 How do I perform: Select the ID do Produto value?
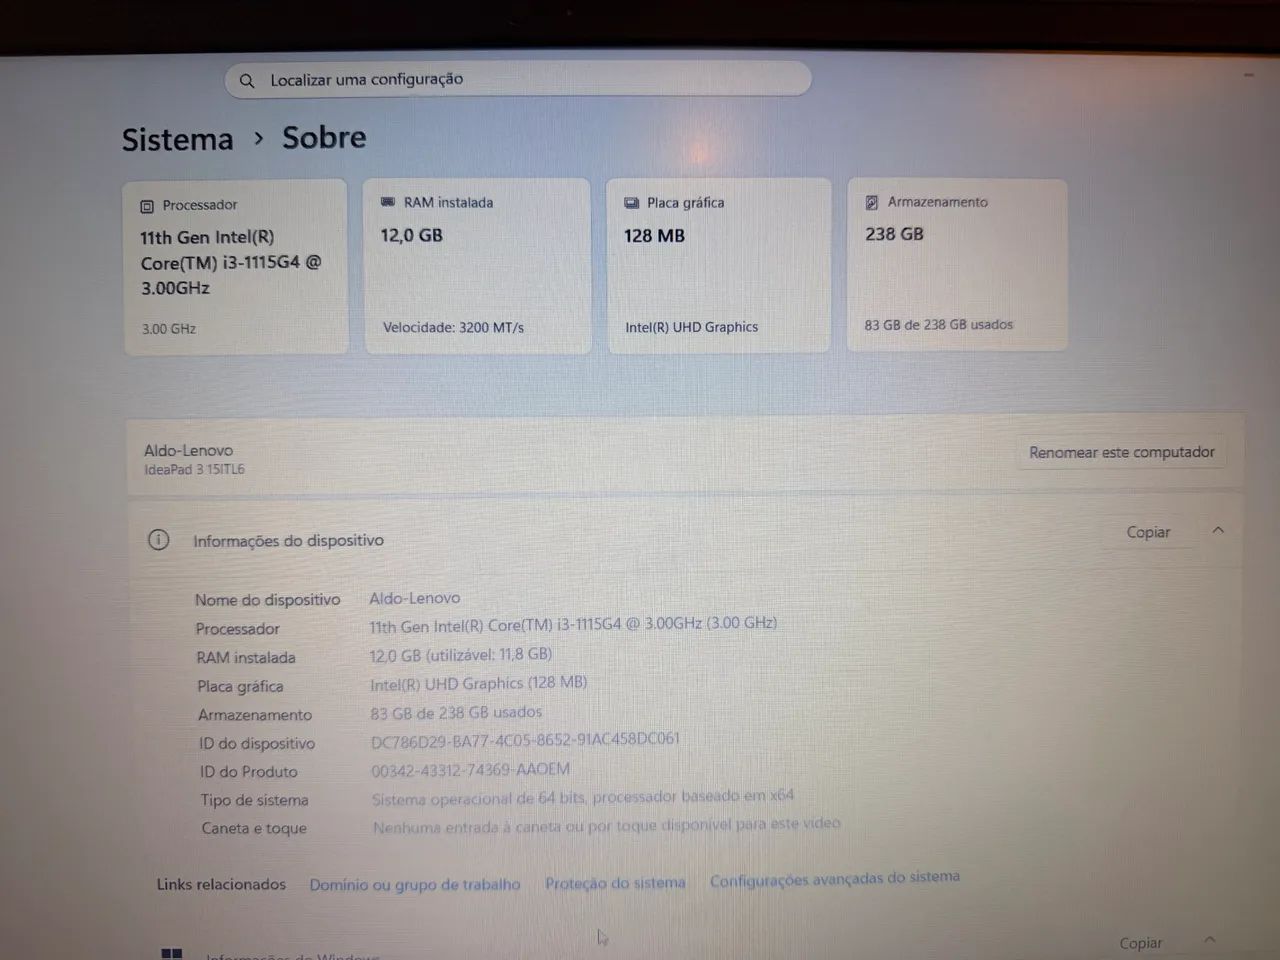pos(470,770)
